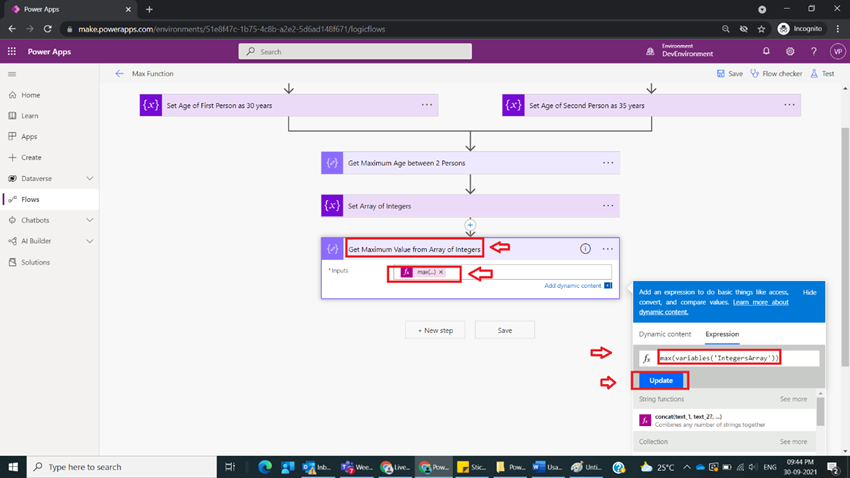This screenshot has width=850, height=478.
Task: Bookmark this page with the star icon
Action: [761, 29]
